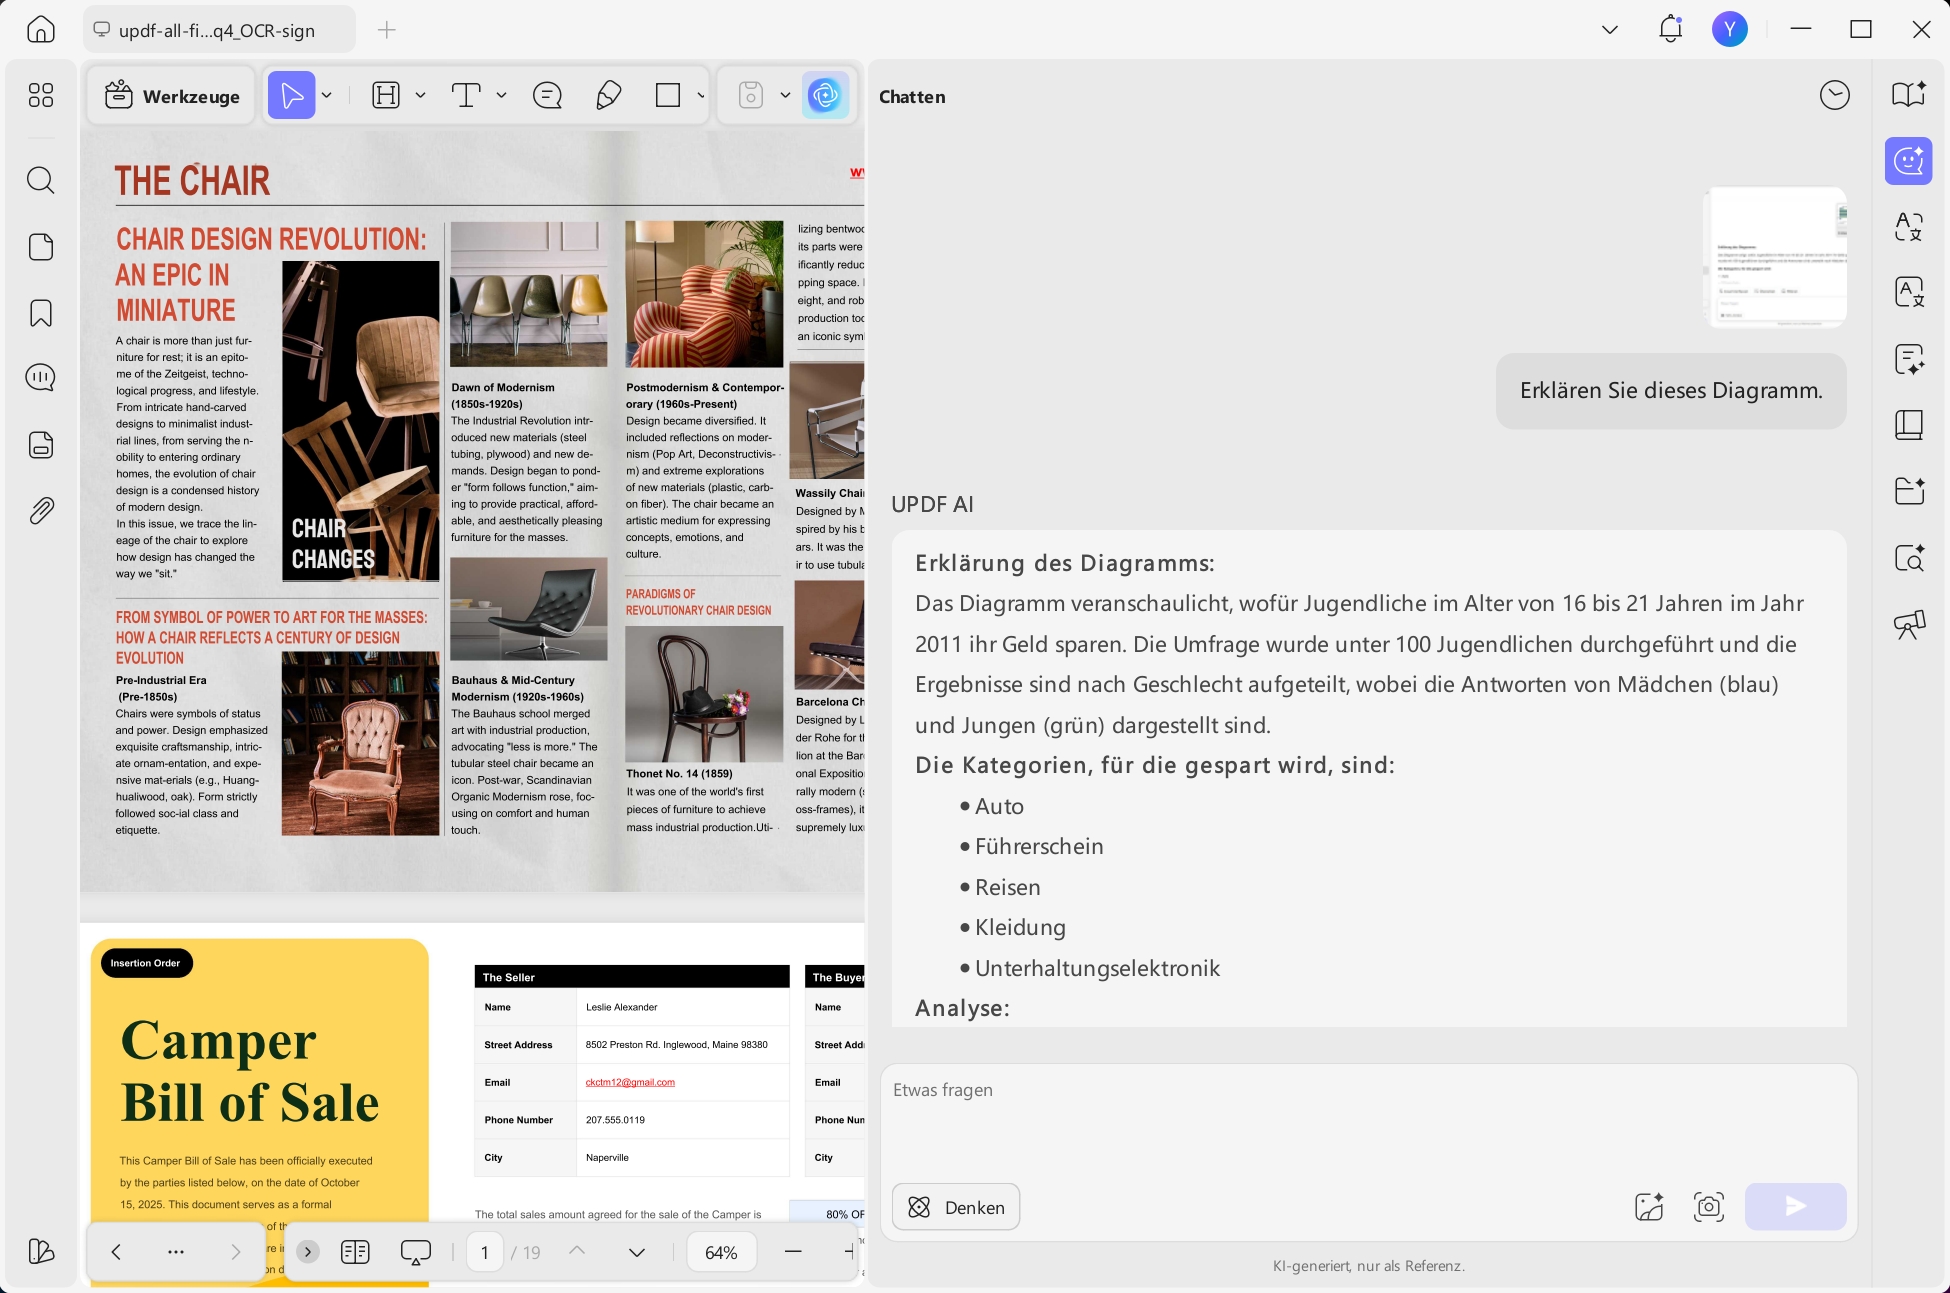The height and width of the screenshot is (1293, 1950).
Task: Start presentation slideshow mode
Action: point(415,1252)
